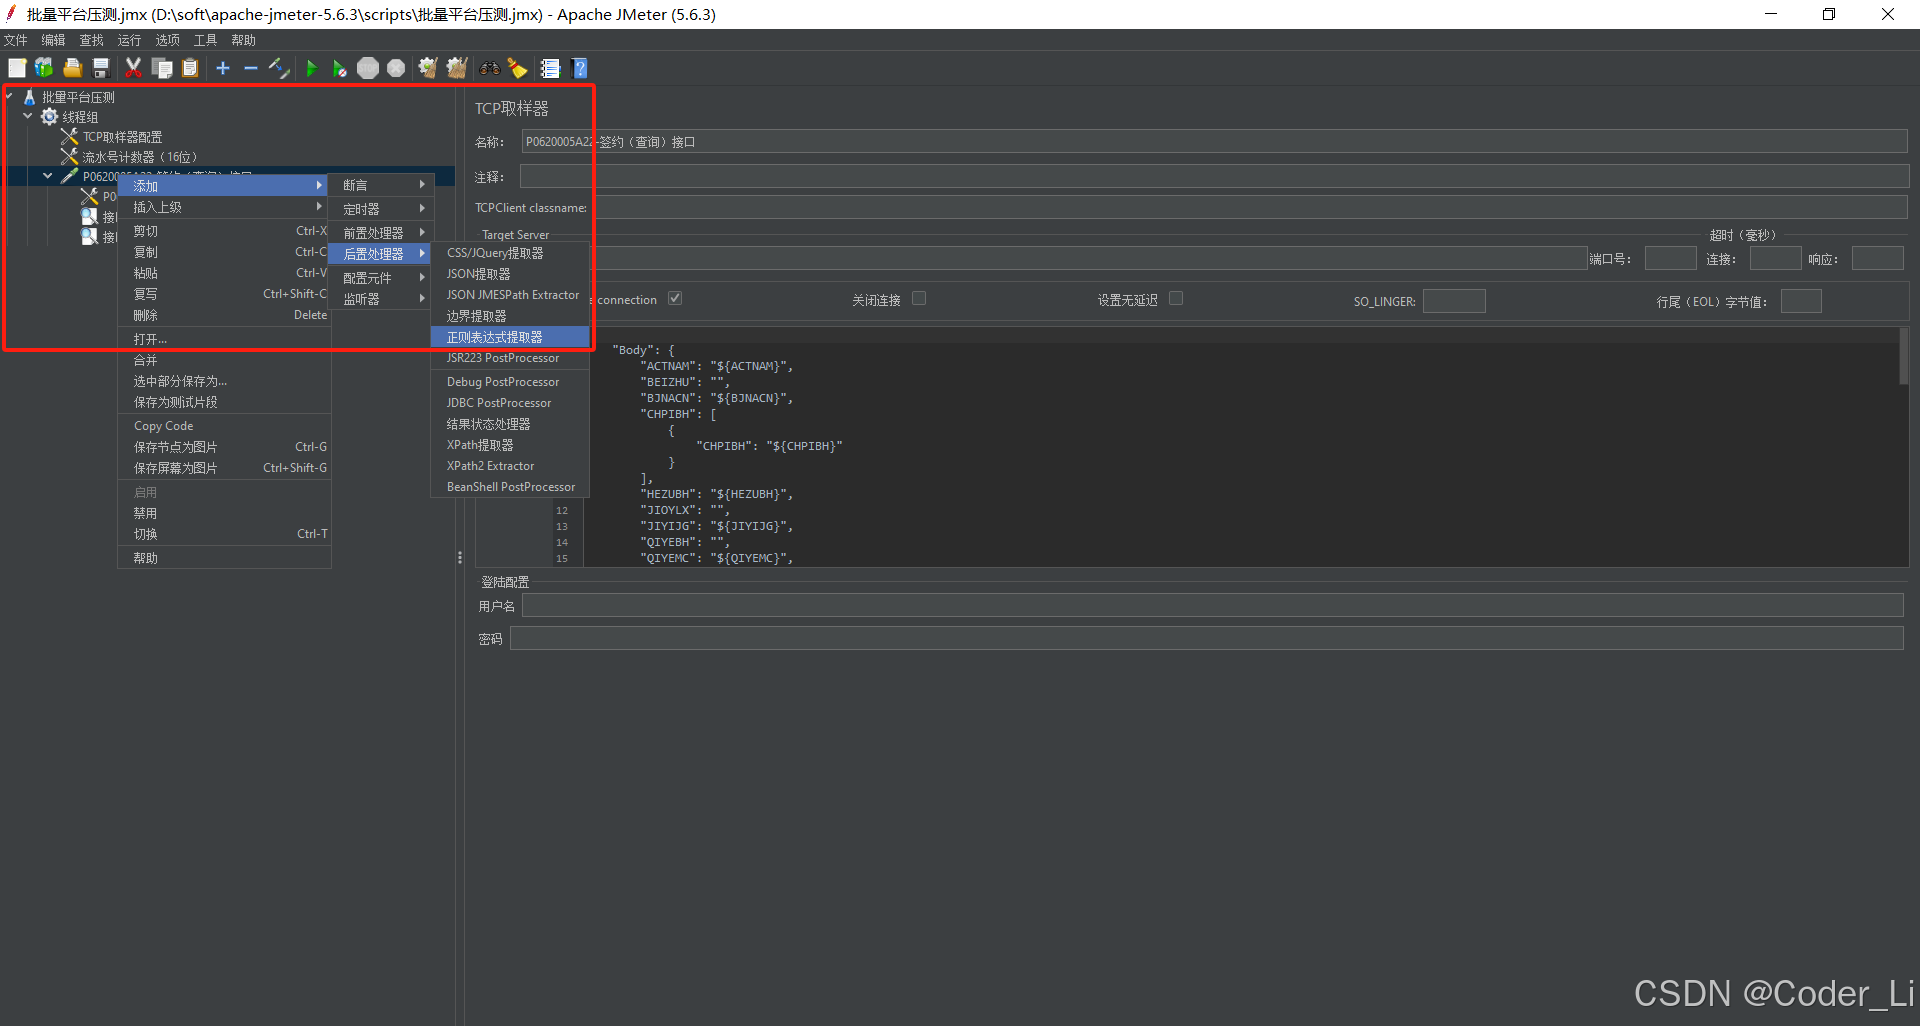Click the gray Stop sign icon
Image resolution: width=1920 pixels, height=1026 pixels.
coord(368,68)
